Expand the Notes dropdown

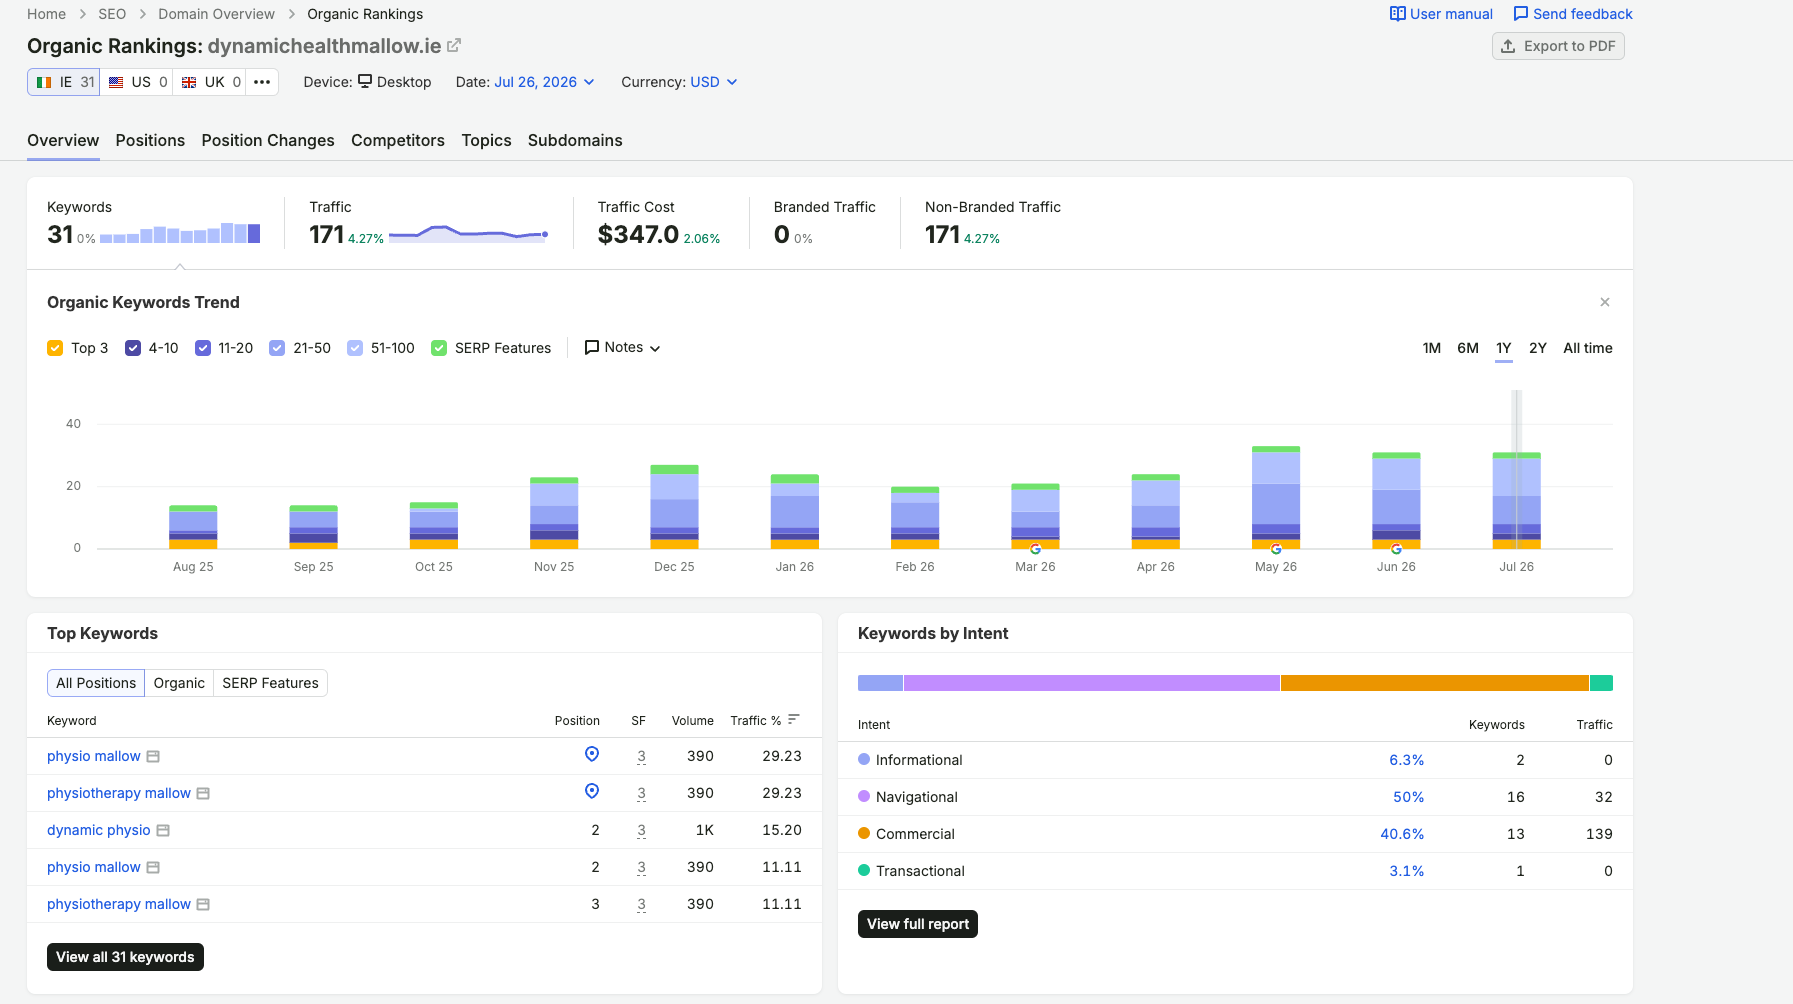[x=622, y=347]
